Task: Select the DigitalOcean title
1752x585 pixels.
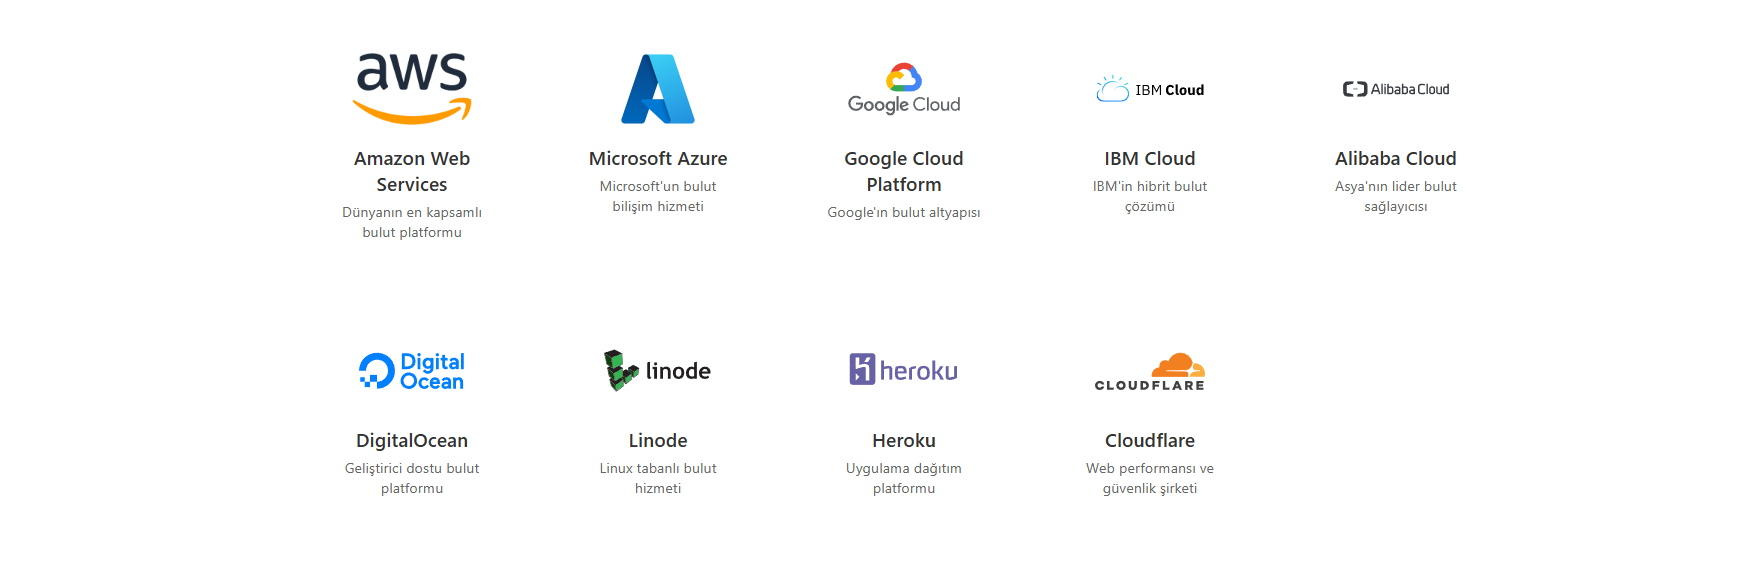Action: [x=412, y=440]
